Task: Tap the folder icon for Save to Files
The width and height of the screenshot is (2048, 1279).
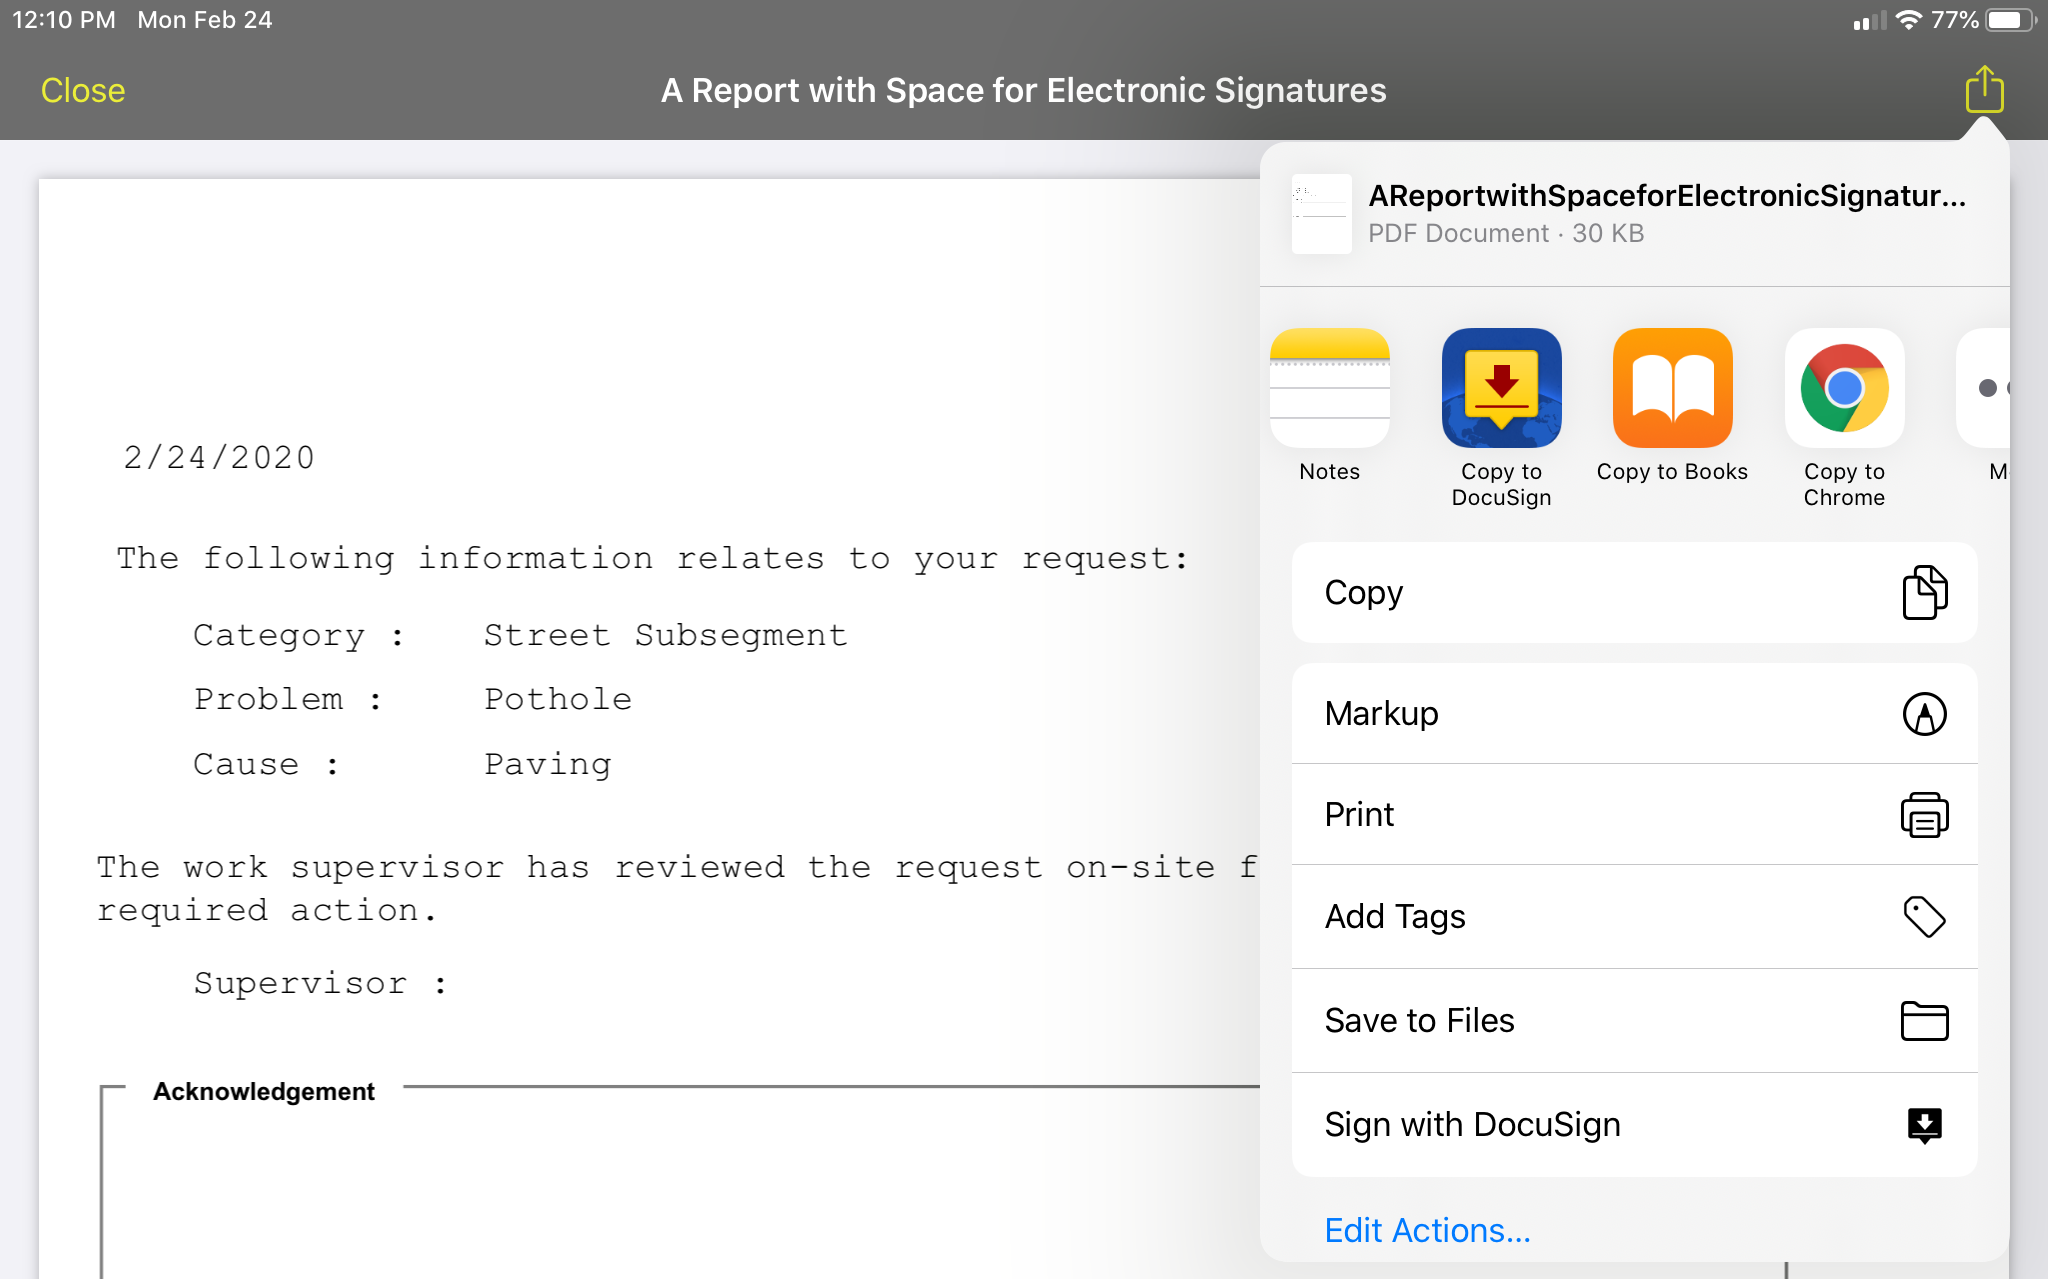Action: coord(1924,1021)
